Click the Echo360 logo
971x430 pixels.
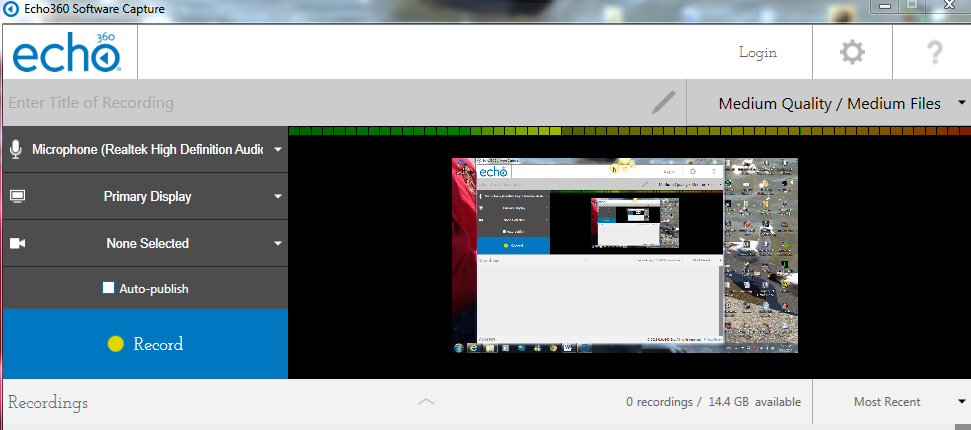(x=66, y=52)
